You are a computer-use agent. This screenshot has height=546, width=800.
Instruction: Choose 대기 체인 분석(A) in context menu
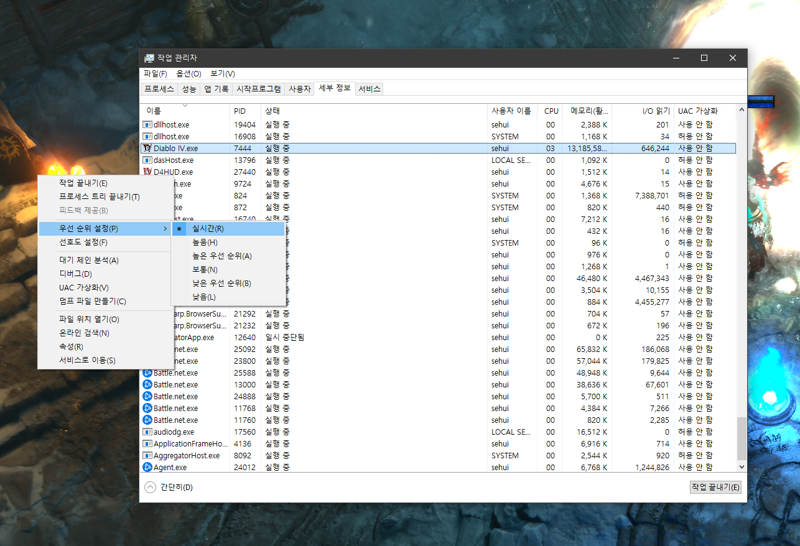(x=105, y=260)
